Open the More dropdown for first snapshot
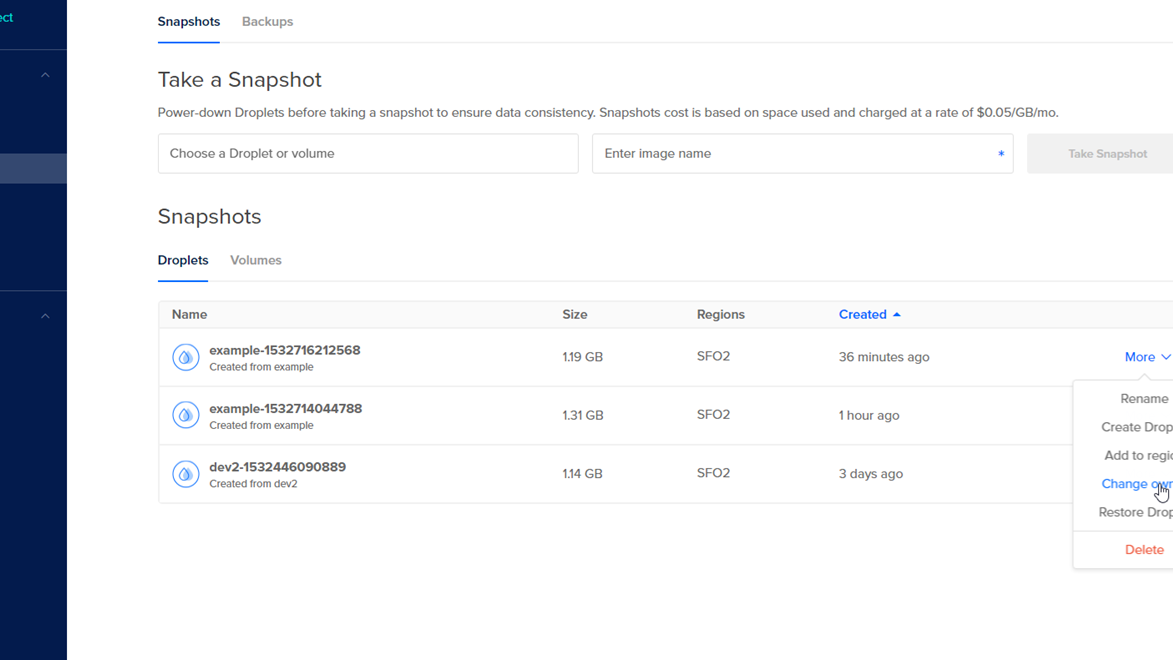The height and width of the screenshot is (660, 1173). [x=1146, y=357]
